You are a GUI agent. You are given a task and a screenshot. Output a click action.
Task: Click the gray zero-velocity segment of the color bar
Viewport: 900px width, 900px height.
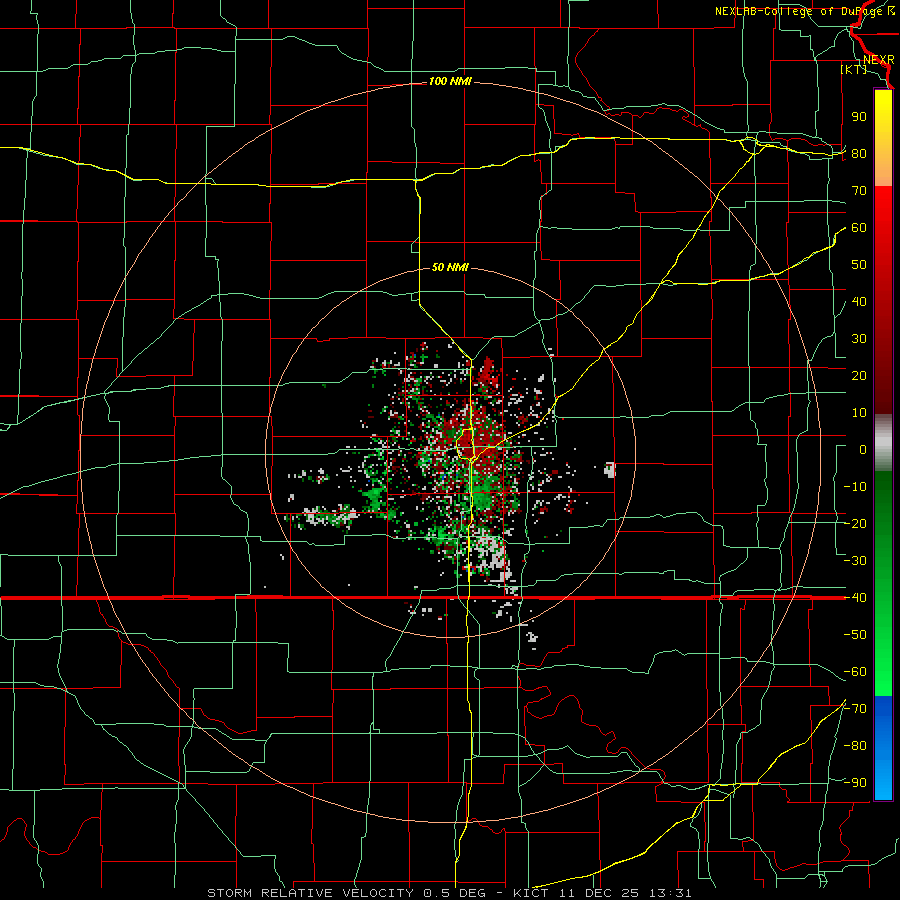tap(883, 442)
